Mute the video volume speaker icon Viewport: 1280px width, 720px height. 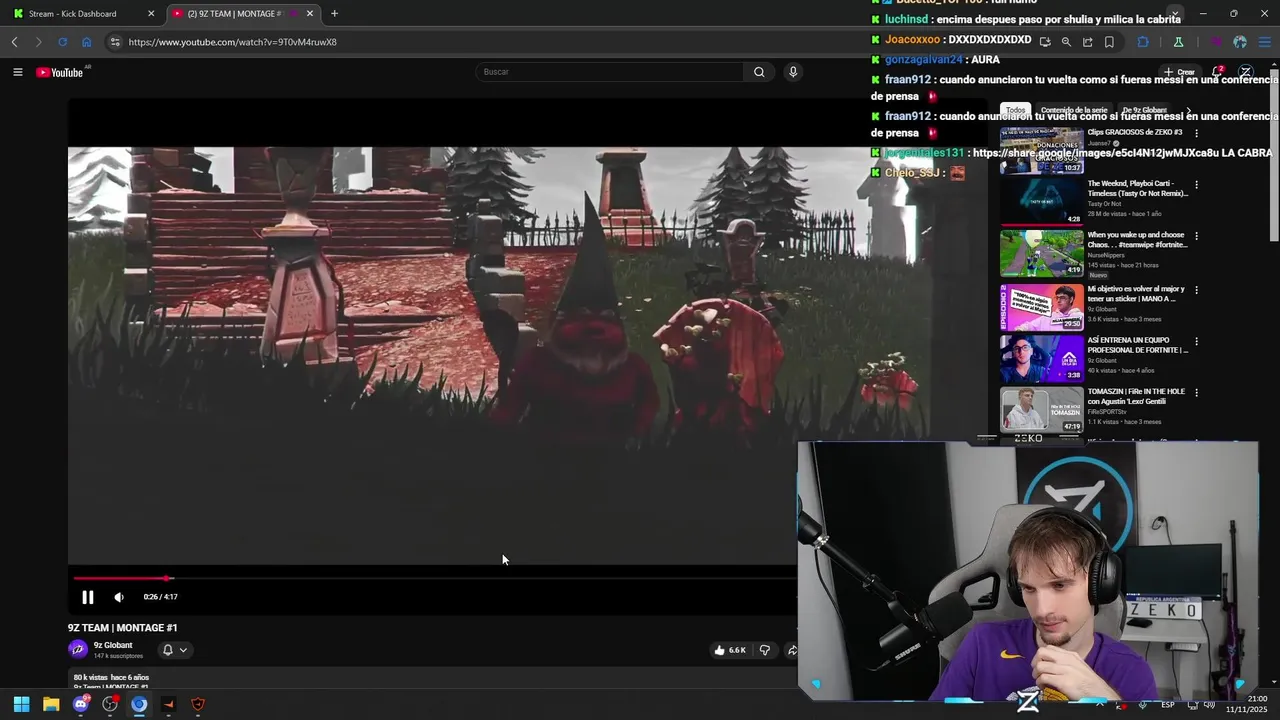click(x=119, y=597)
